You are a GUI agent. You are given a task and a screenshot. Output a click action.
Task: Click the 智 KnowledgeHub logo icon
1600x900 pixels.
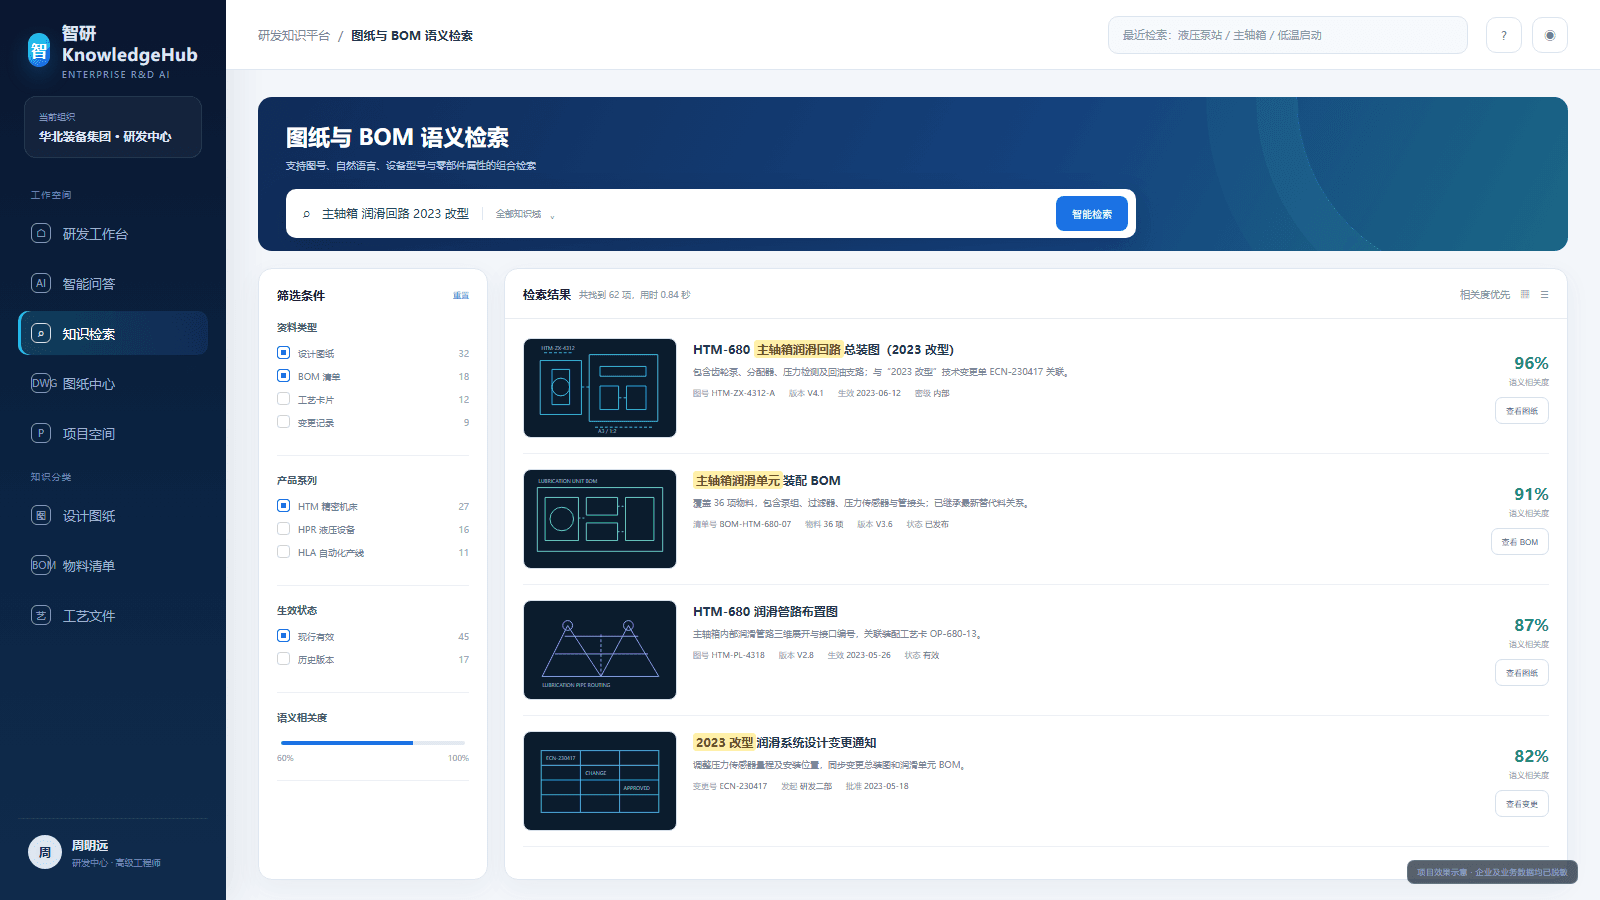pyautogui.click(x=39, y=50)
